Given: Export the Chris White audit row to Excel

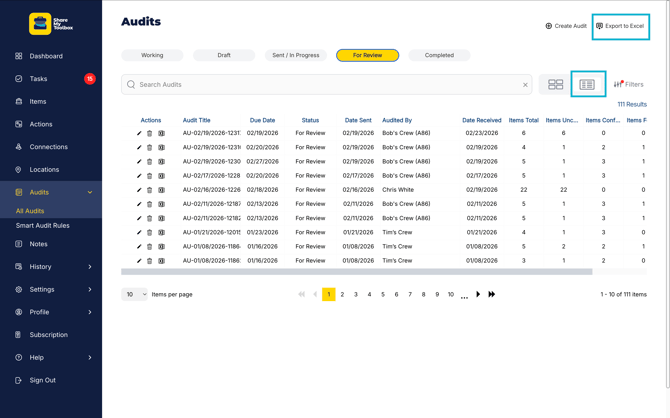Looking at the screenshot, I should pos(161,190).
